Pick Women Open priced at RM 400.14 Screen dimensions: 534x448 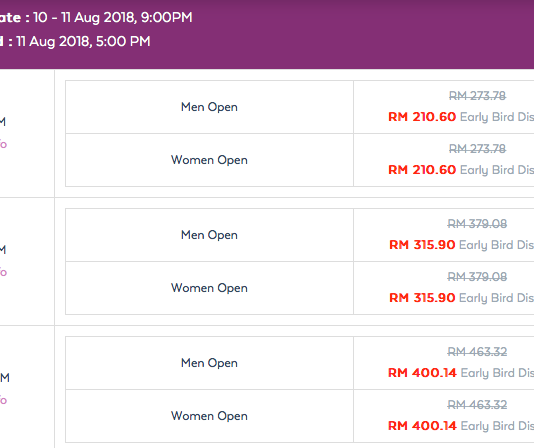(209, 416)
